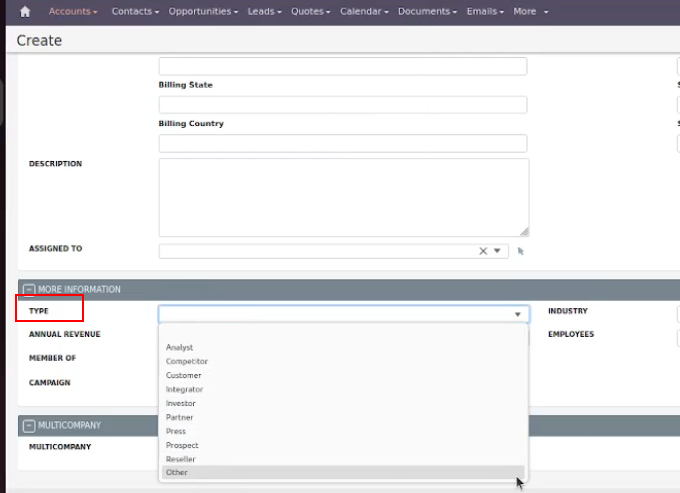Click the Home icon in navigation bar
This screenshot has height=493, width=680.
tap(25, 12)
